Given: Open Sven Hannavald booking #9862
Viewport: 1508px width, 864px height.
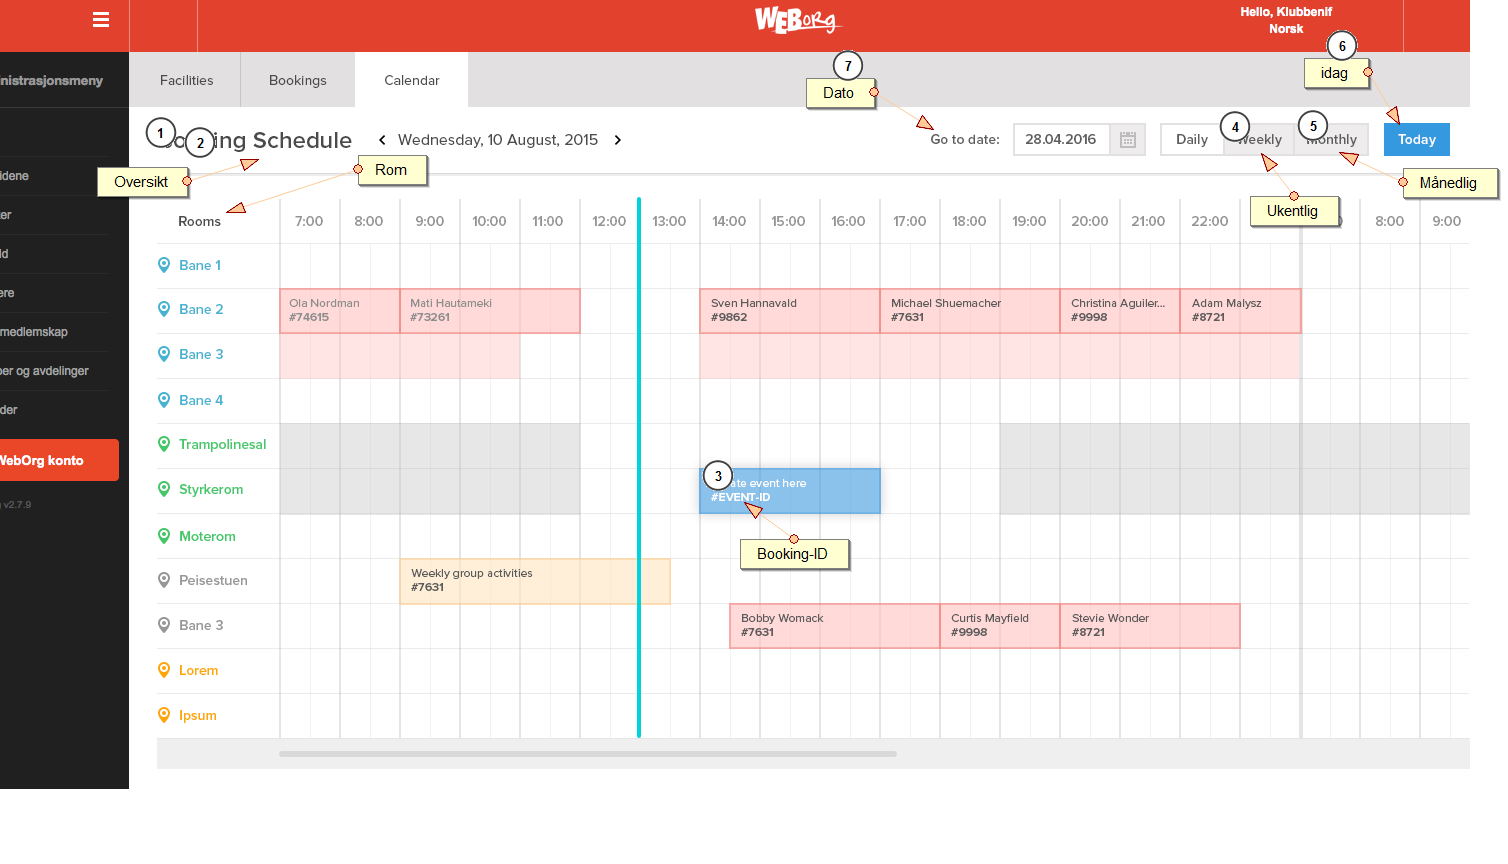Looking at the screenshot, I should click(x=789, y=311).
